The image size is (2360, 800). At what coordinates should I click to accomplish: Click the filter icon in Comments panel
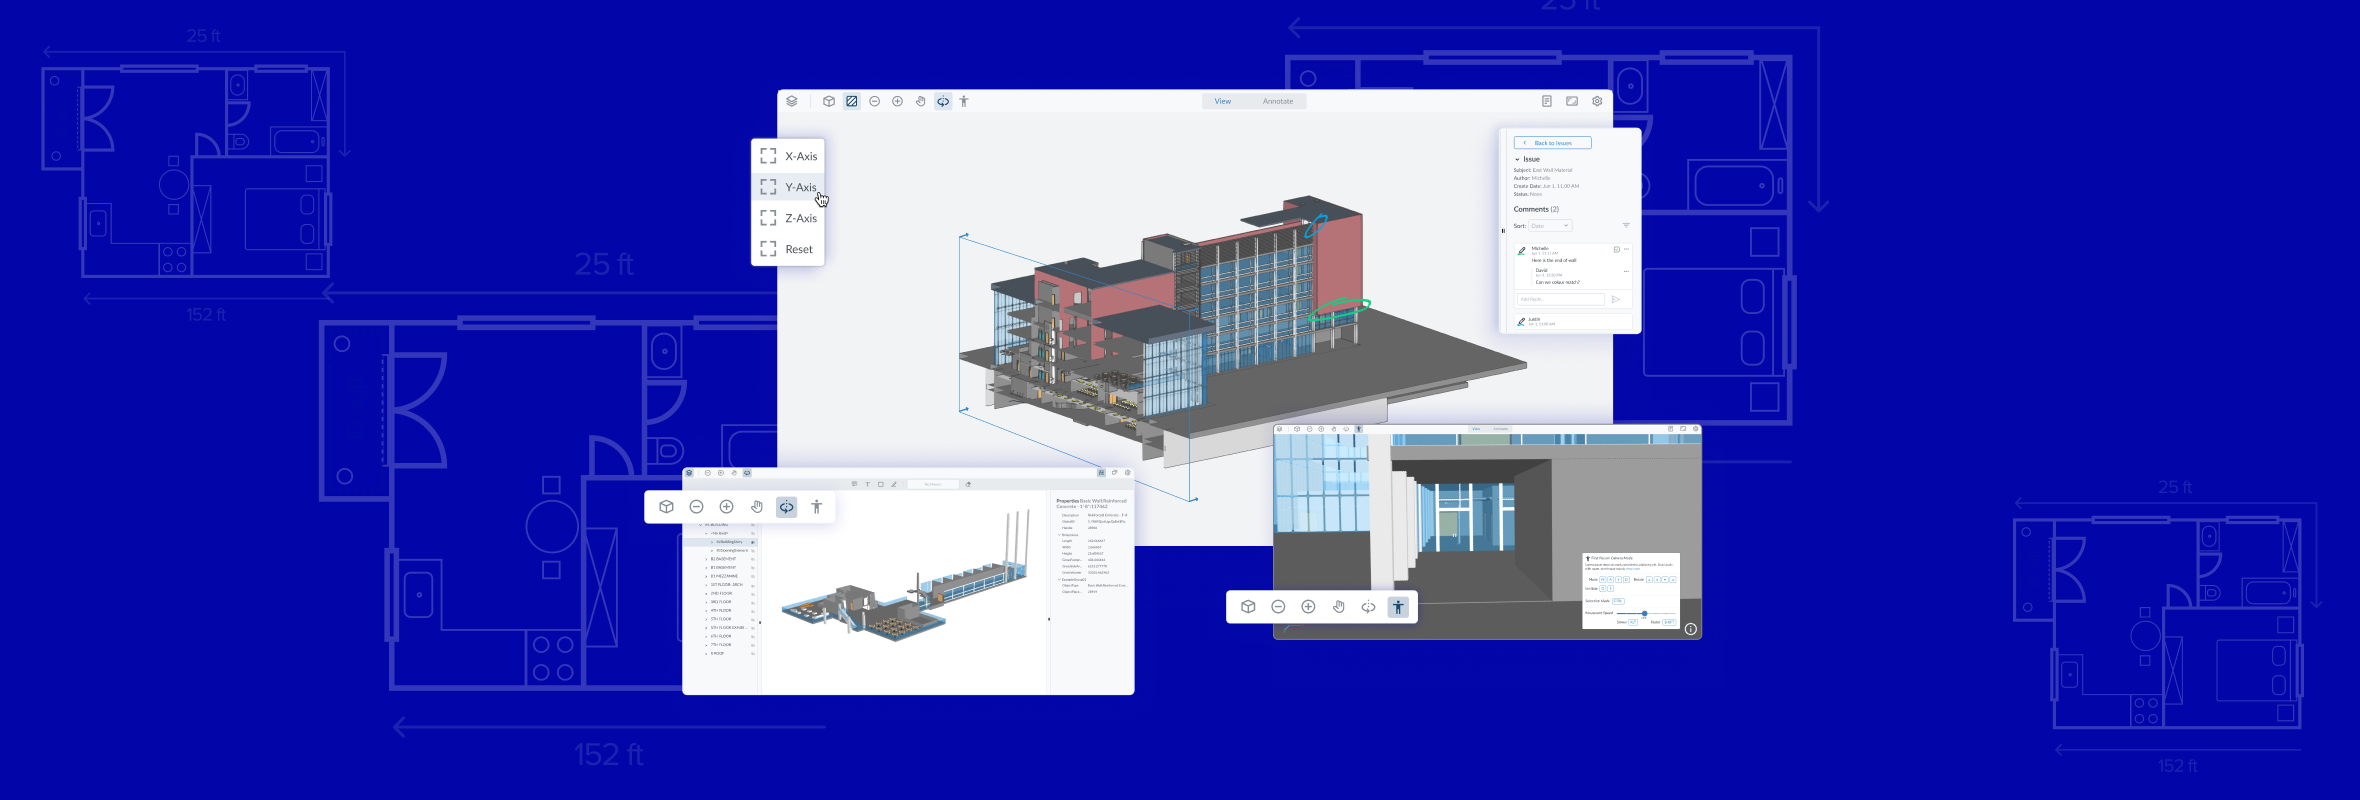(x=1626, y=225)
